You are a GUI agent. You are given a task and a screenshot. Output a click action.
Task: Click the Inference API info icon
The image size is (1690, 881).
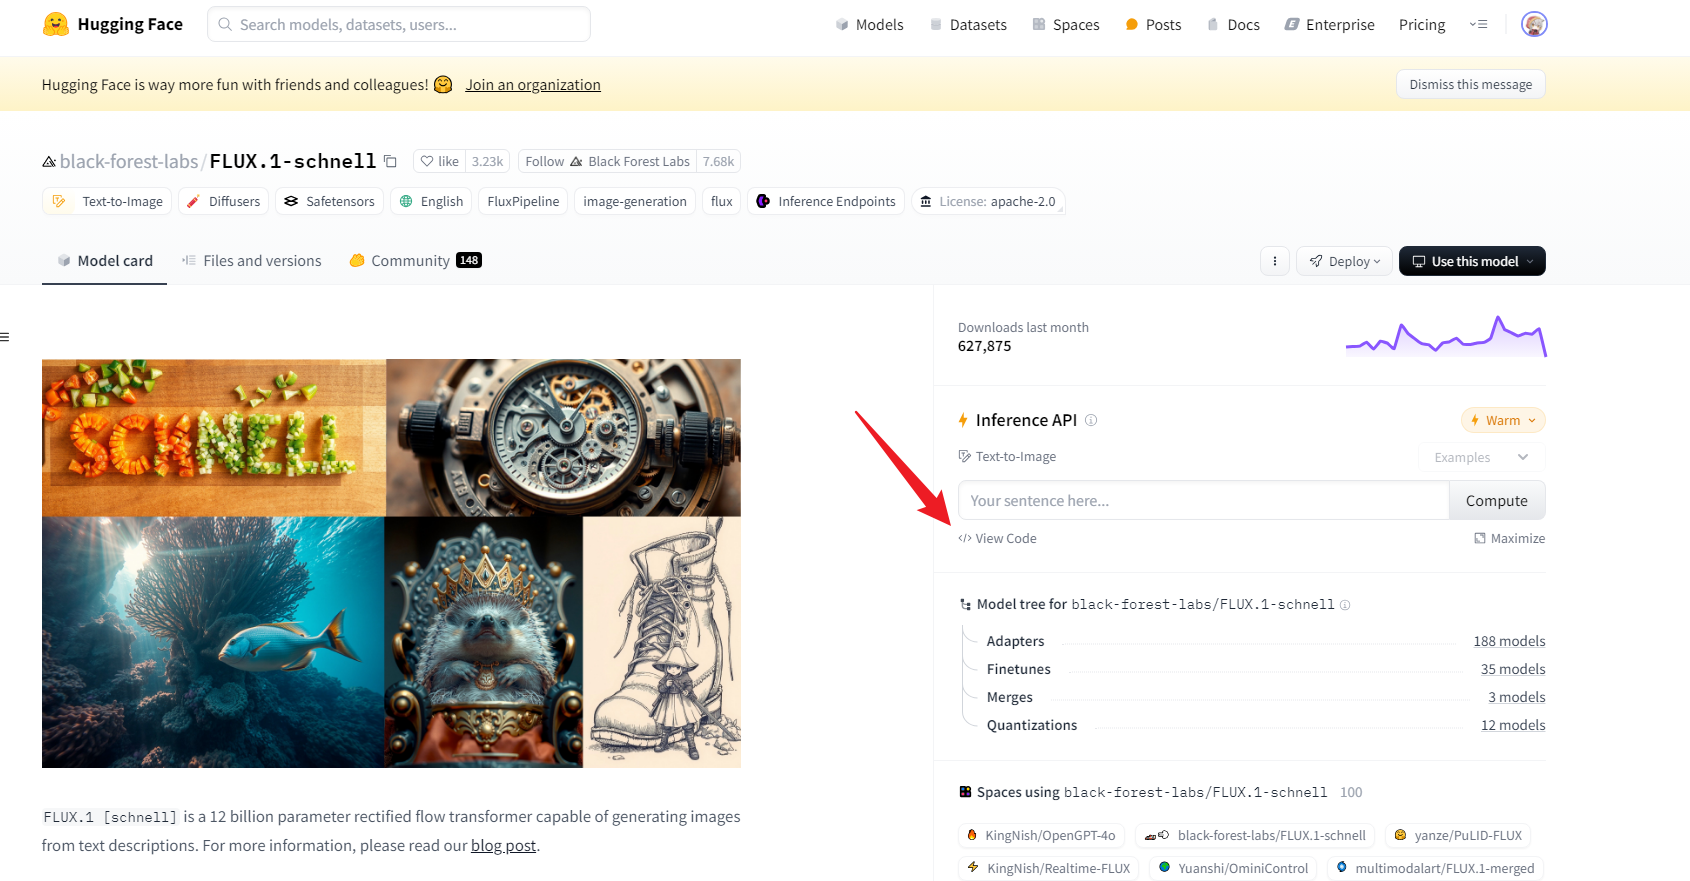pyautogui.click(x=1091, y=420)
